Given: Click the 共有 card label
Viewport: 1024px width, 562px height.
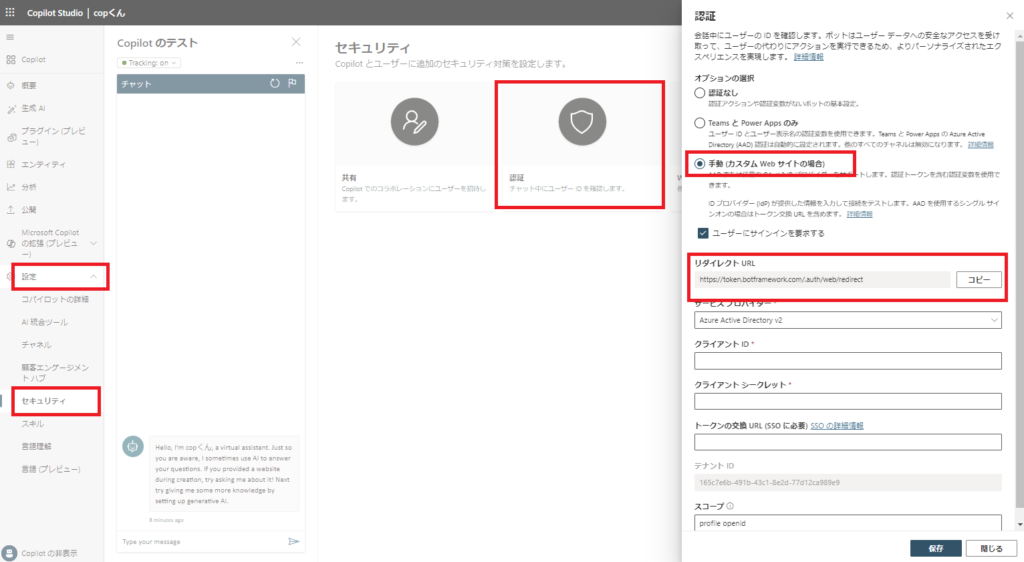Looking at the screenshot, I should [349, 178].
